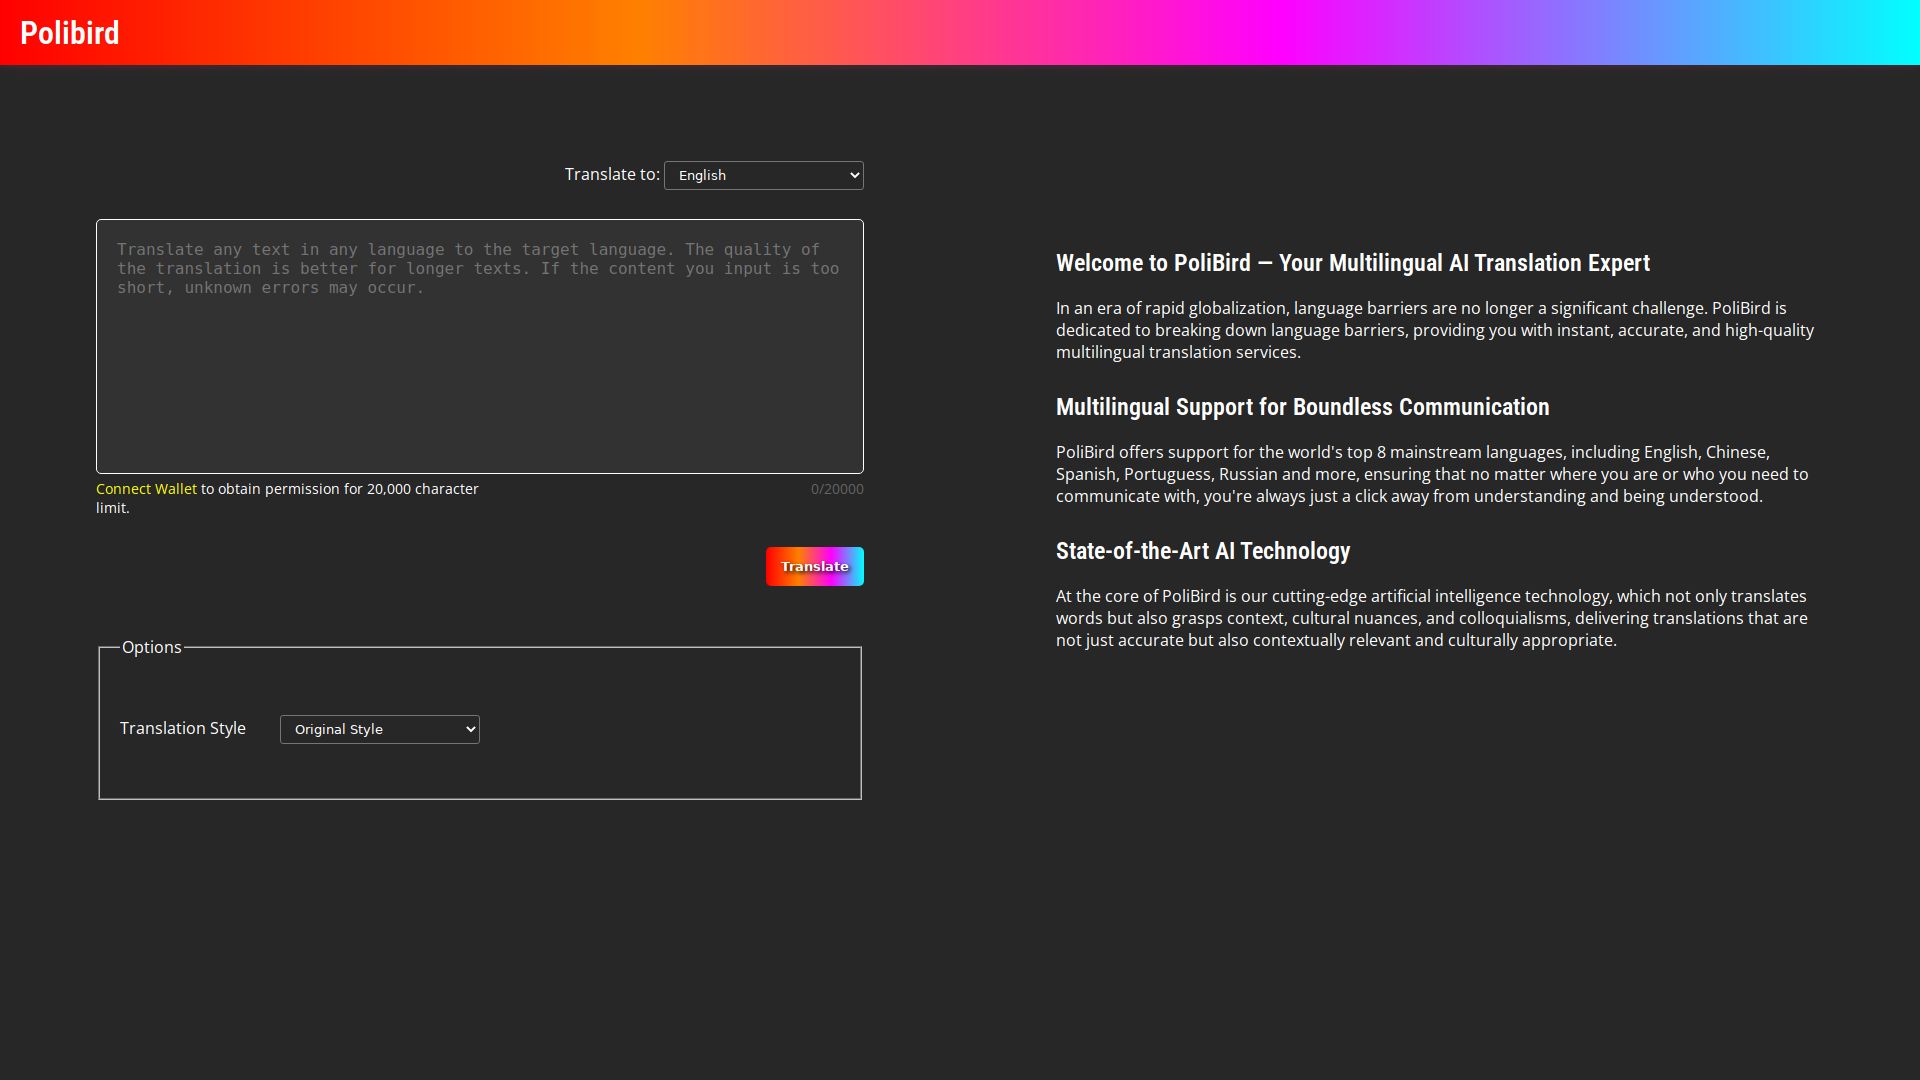The width and height of the screenshot is (1920, 1080).
Task: Click the 0/20000 character counter
Action: coord(836,489)
